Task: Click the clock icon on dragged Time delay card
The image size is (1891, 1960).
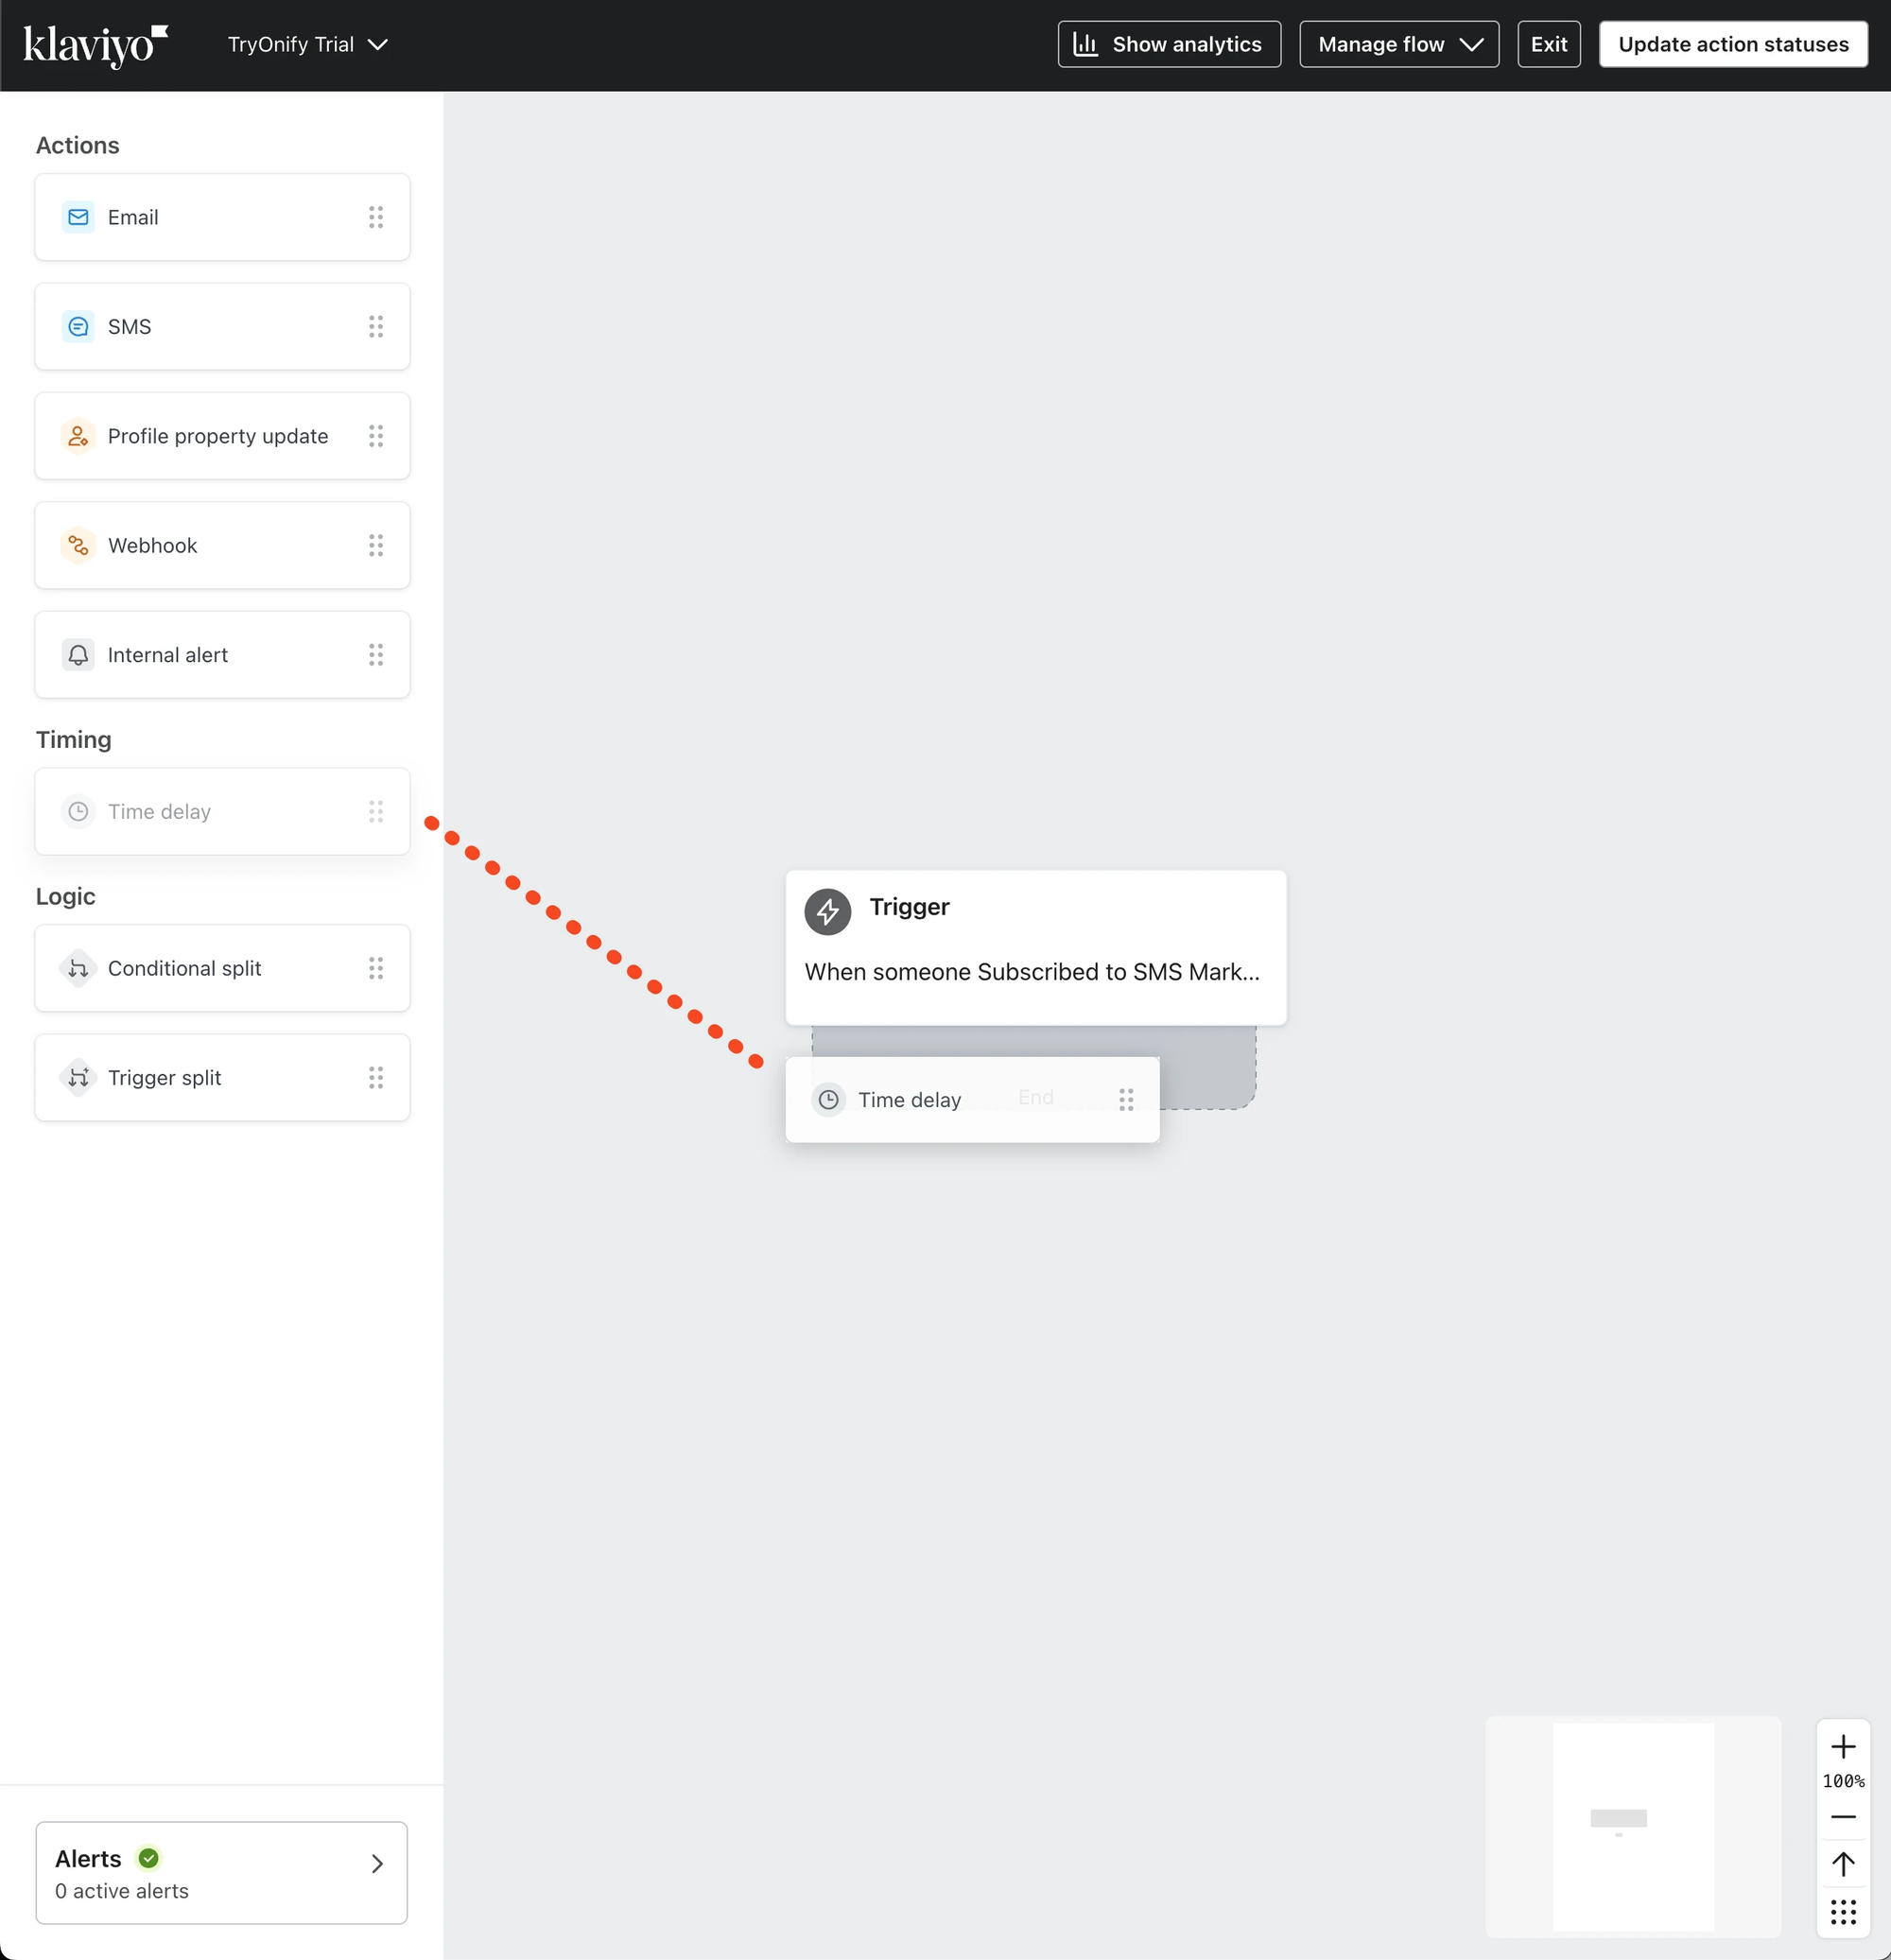Action: 828,1100
